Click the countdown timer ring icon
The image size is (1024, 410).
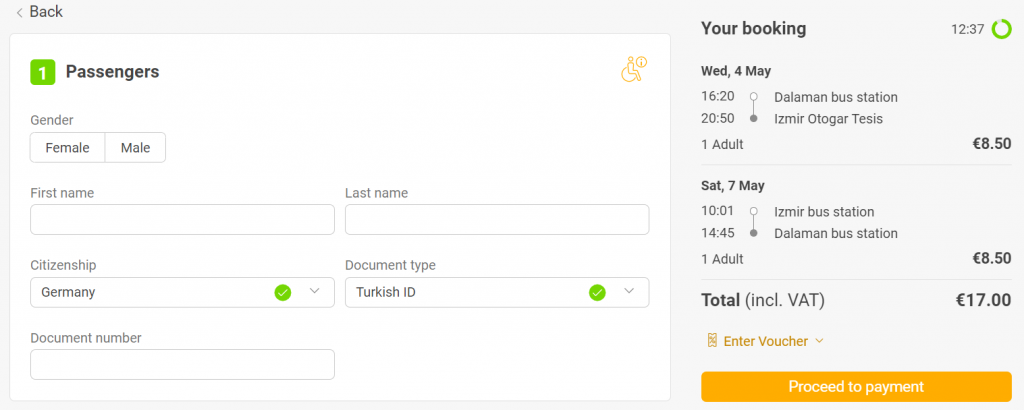click(x=1001, y=29)
